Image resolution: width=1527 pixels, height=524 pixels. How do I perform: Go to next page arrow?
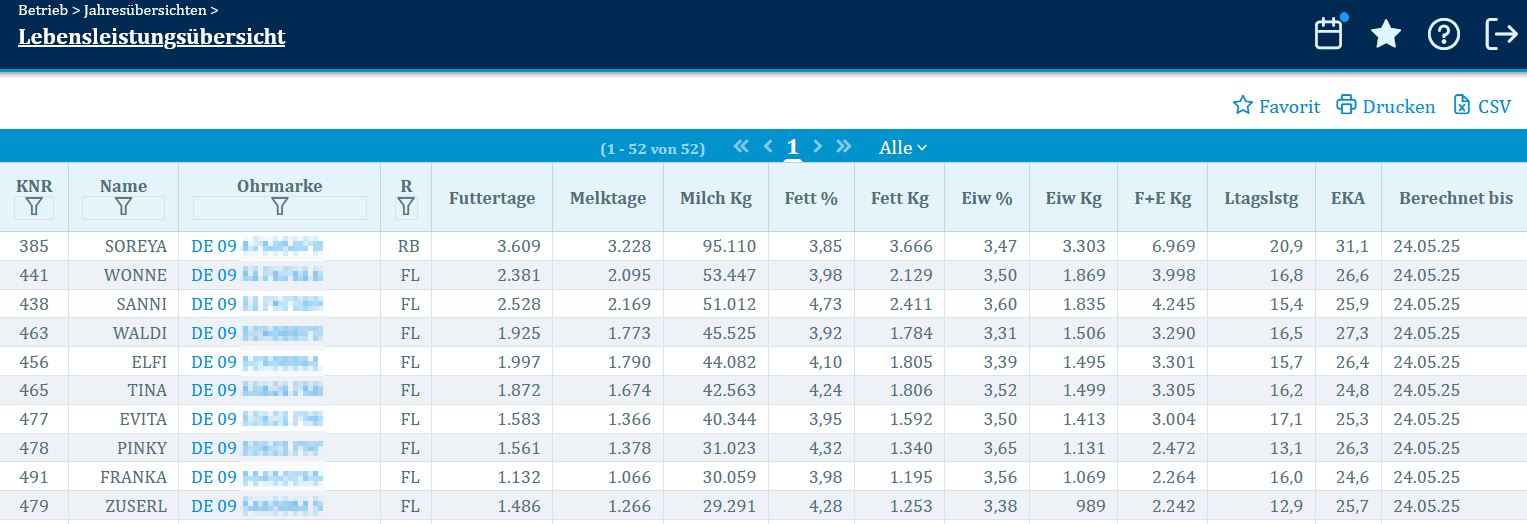point(818,147)
